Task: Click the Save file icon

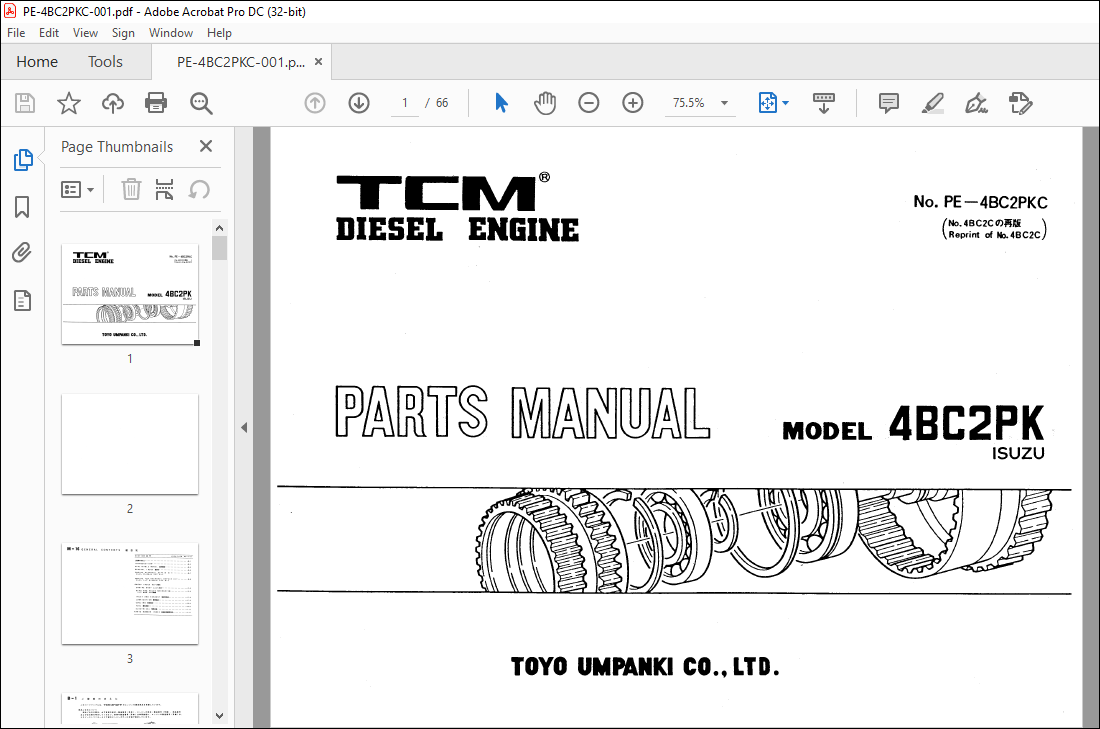Action: point(25,103)
